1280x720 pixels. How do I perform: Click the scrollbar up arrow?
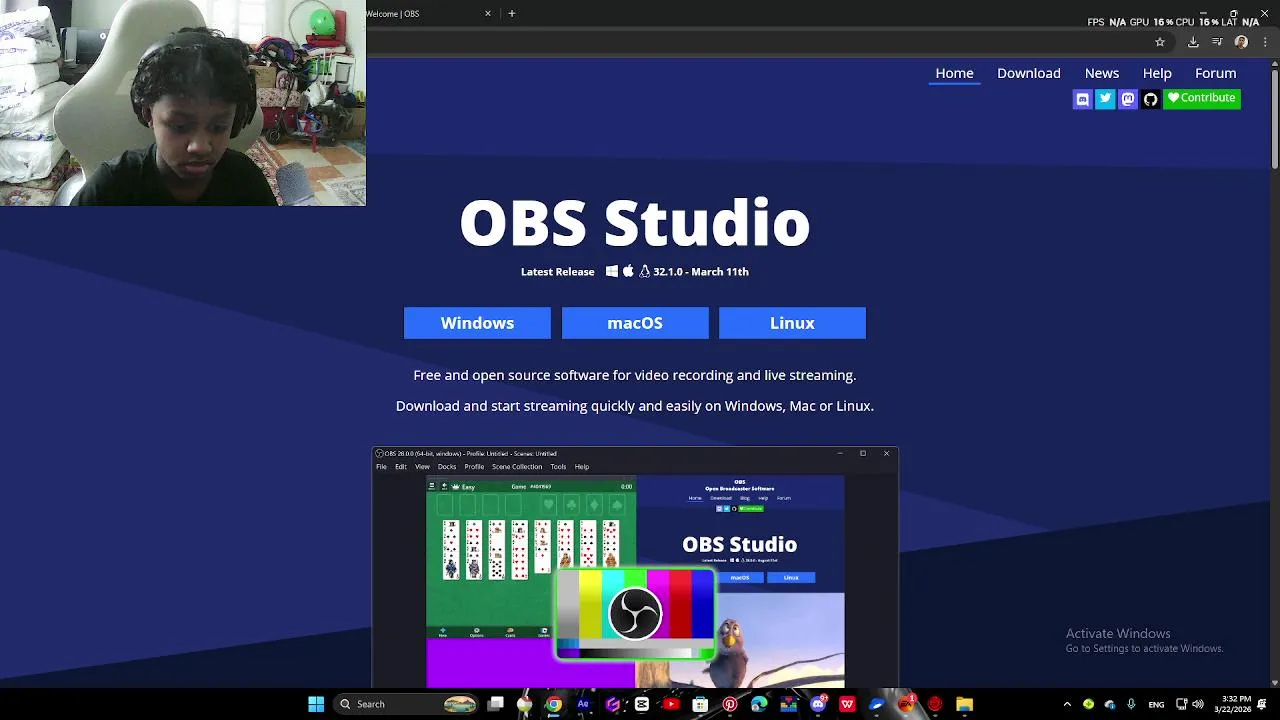pos(1275,62)
